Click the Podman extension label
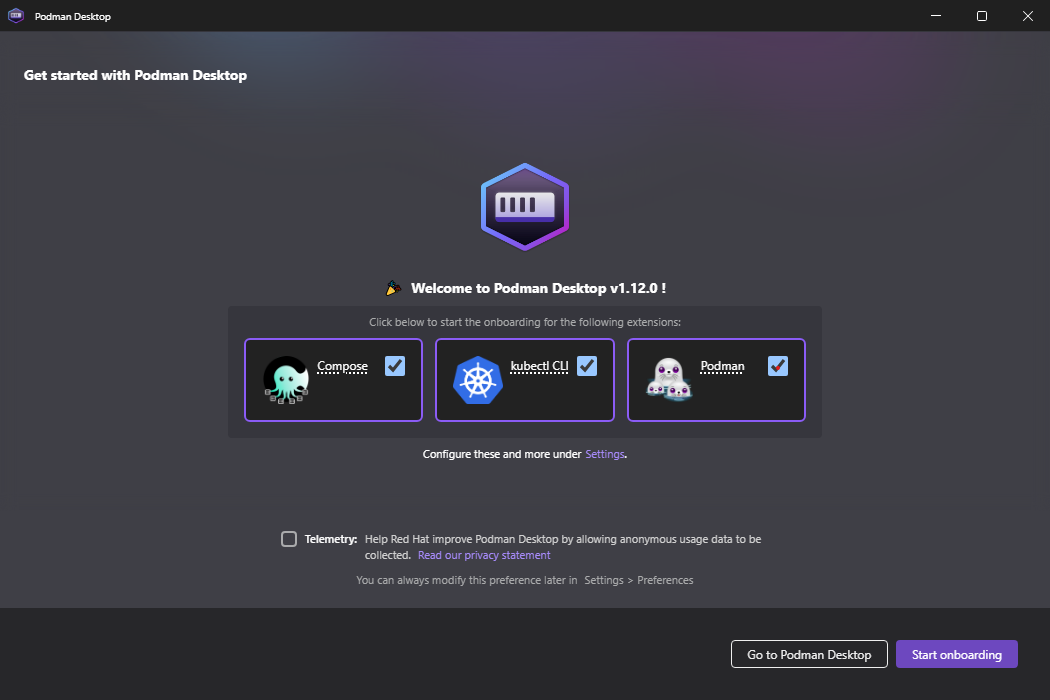The image size is (1050, 700). [722, 366]
